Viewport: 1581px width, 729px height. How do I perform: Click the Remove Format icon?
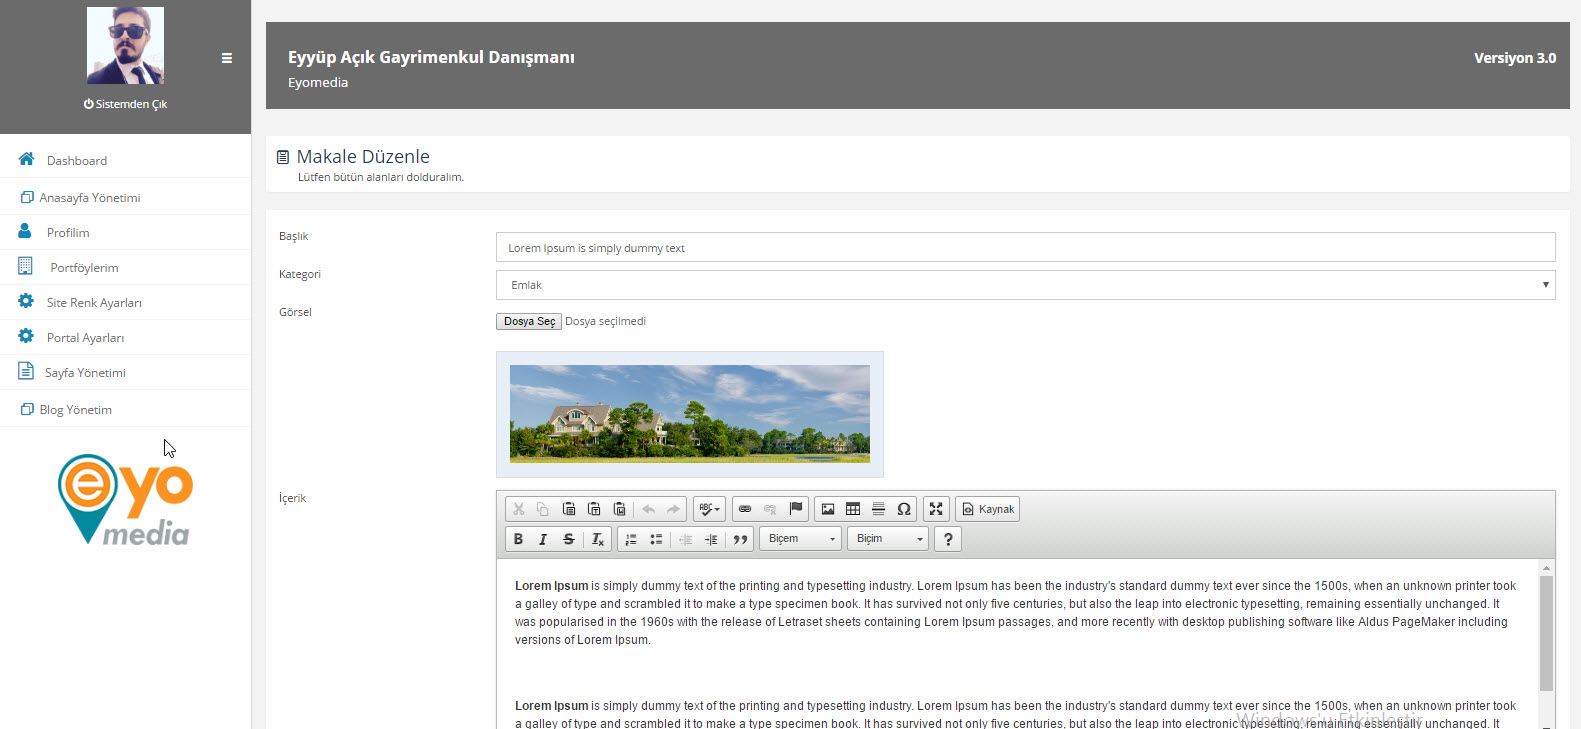click(597, 539)
